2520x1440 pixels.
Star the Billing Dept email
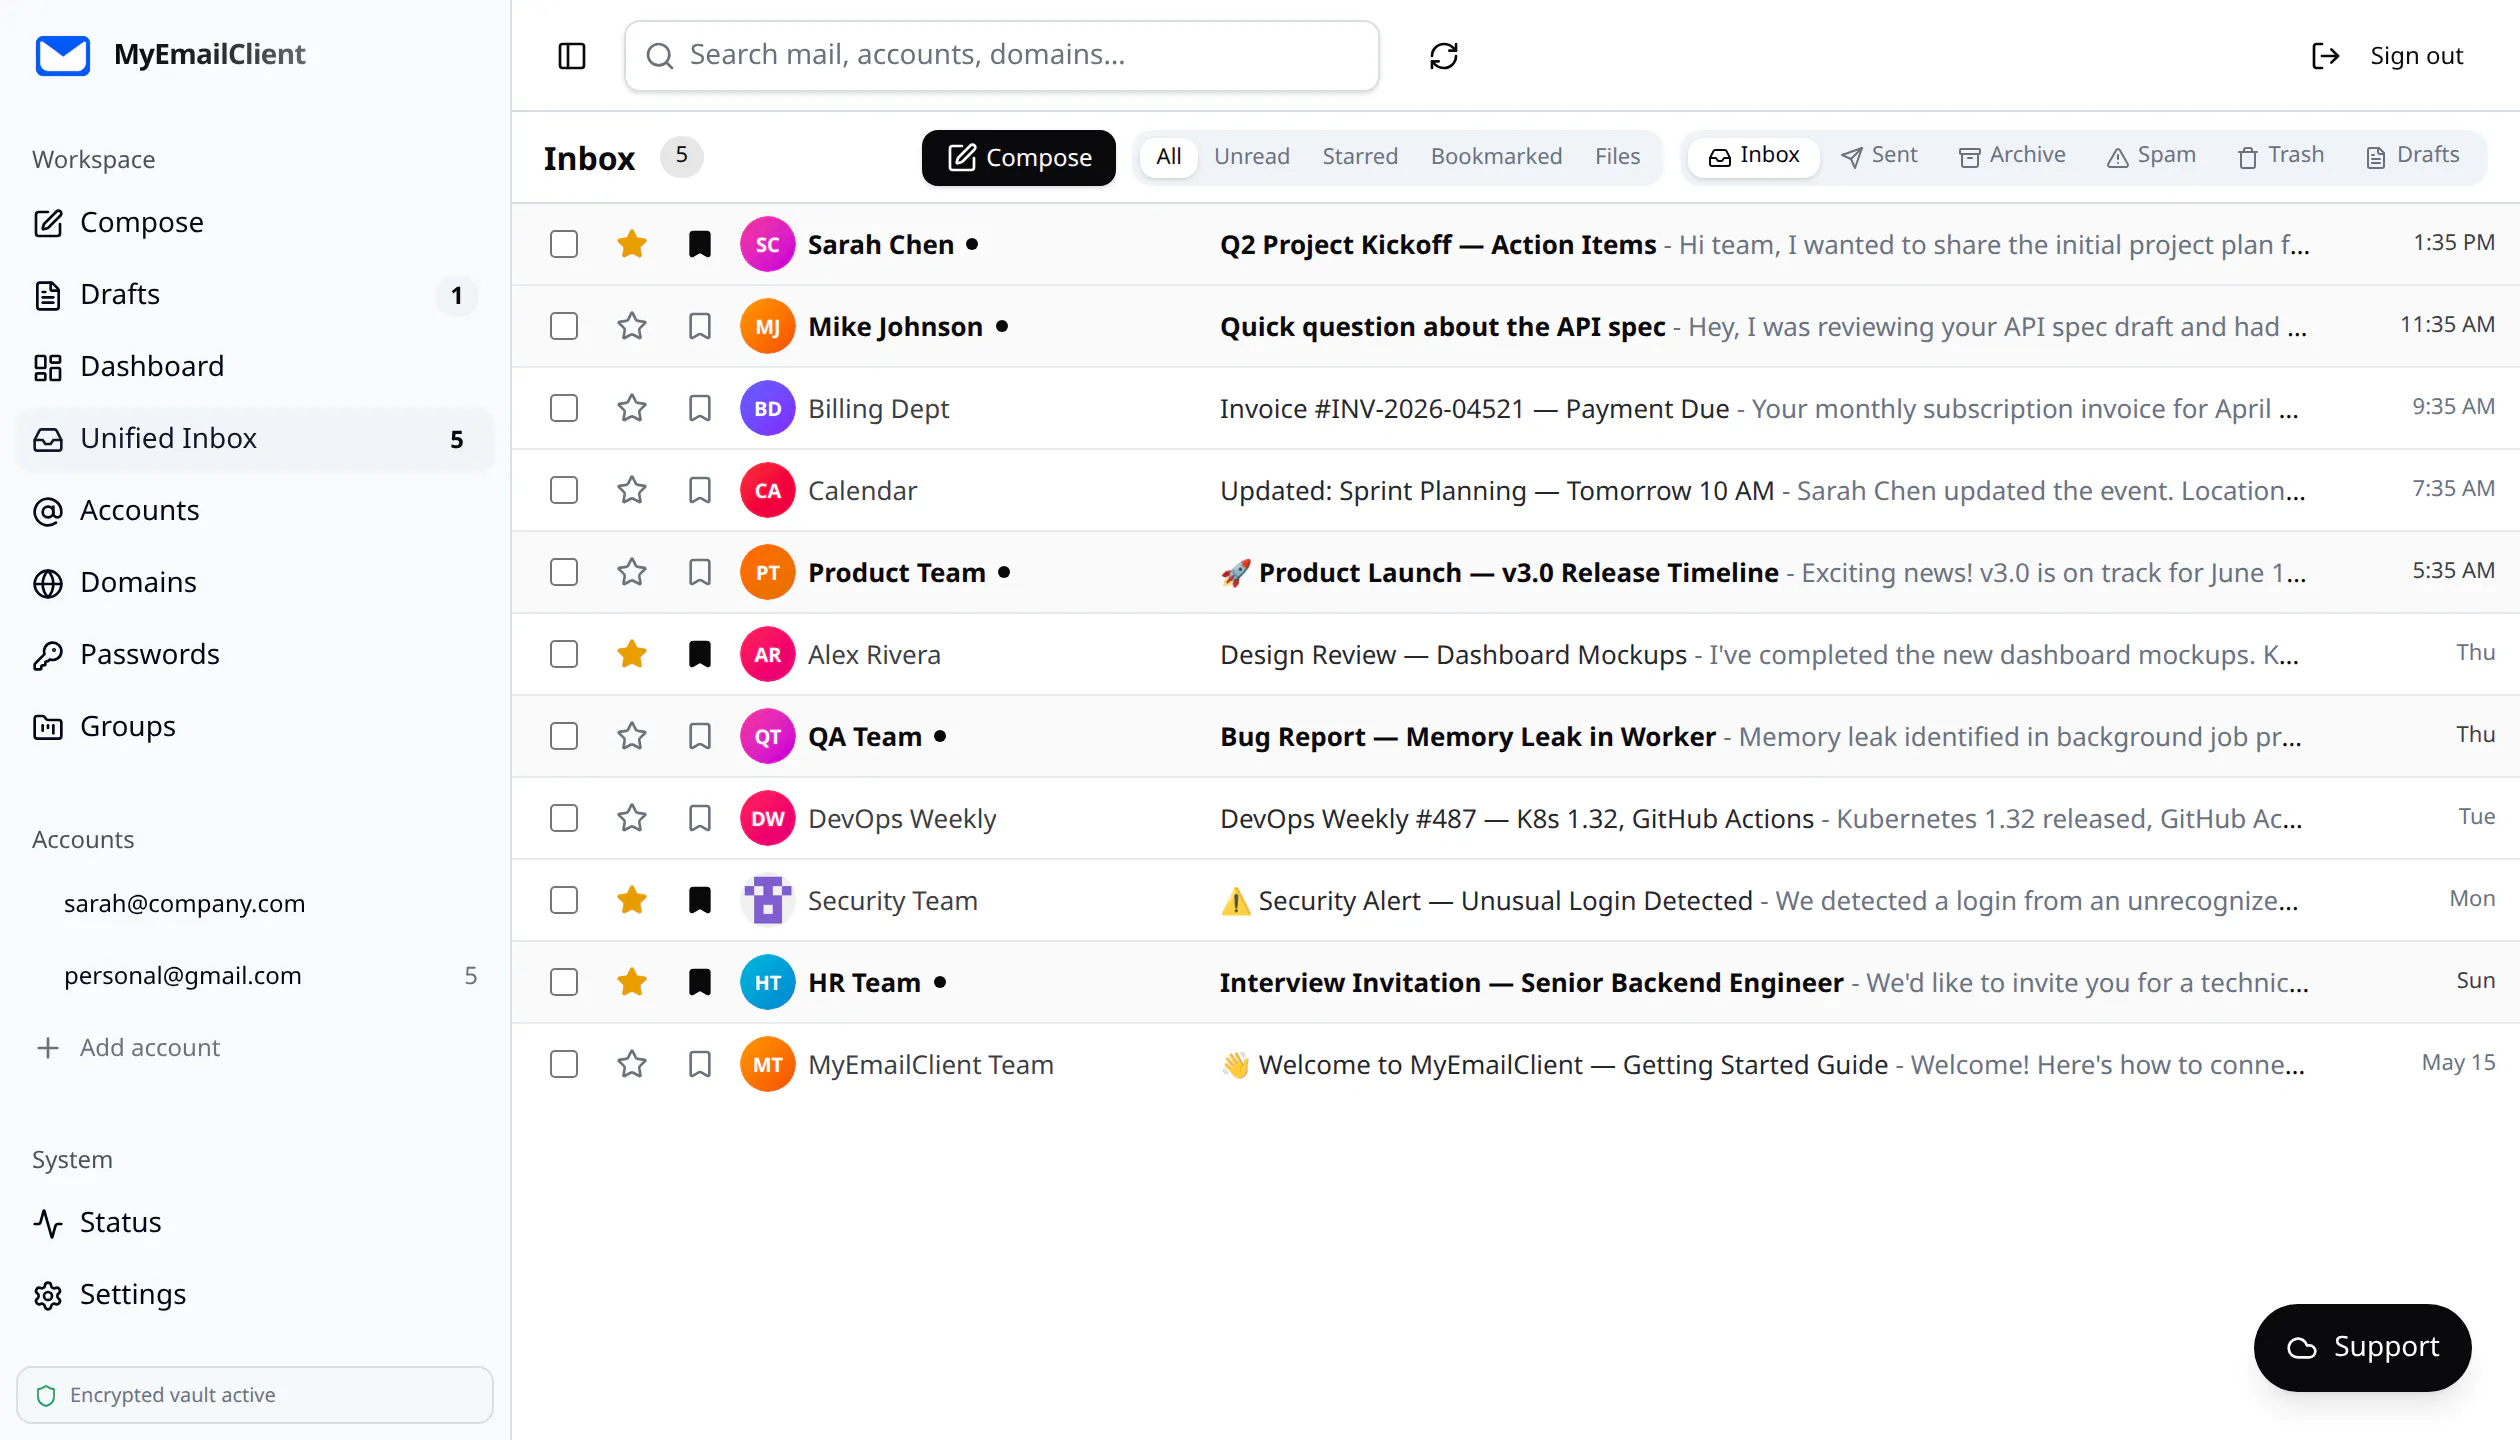pyautogui.click(x=632, y=408)
